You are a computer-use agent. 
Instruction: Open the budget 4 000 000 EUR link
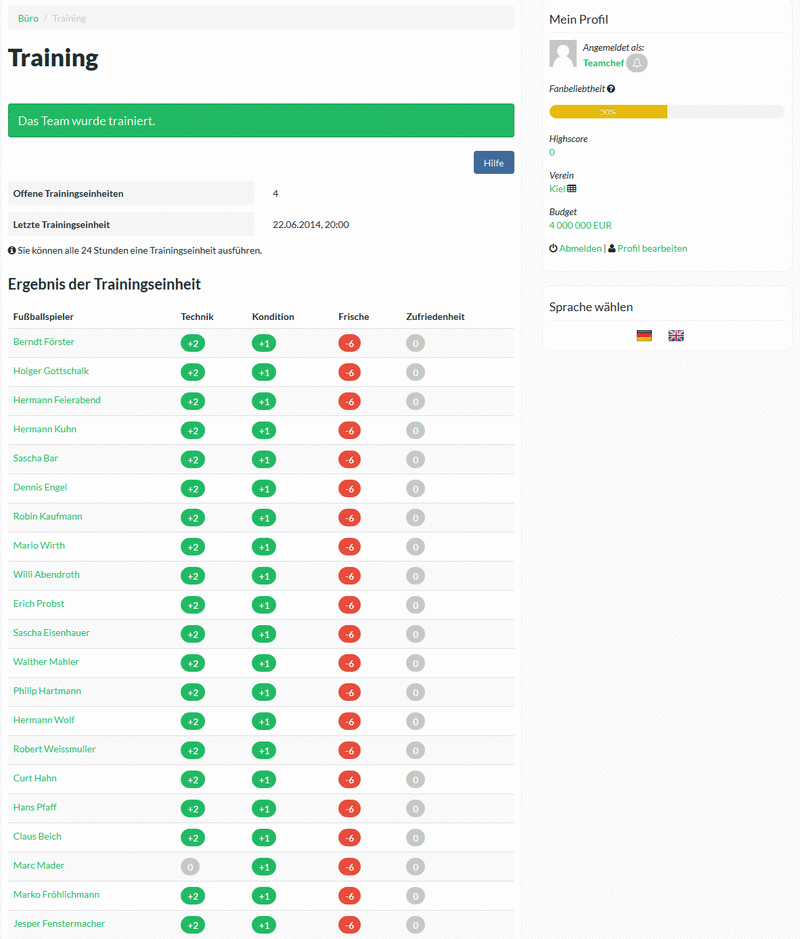(x=580, y=225)
